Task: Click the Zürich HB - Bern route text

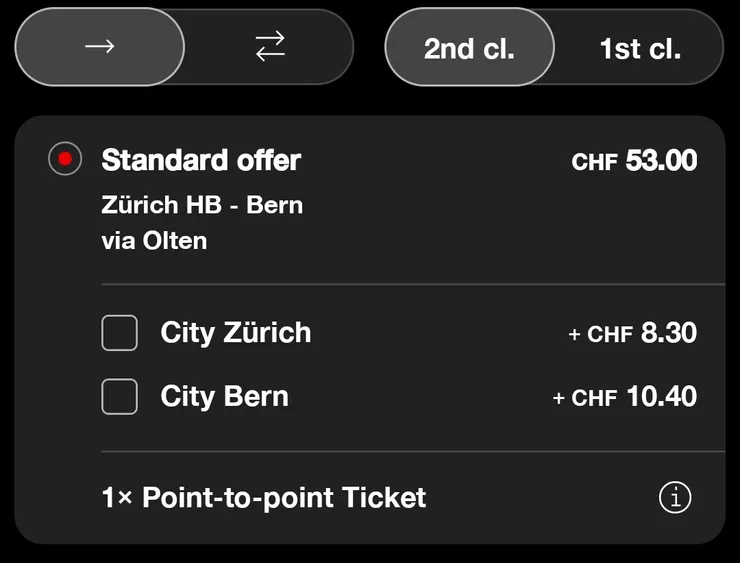Action: (x=202, y=206)
